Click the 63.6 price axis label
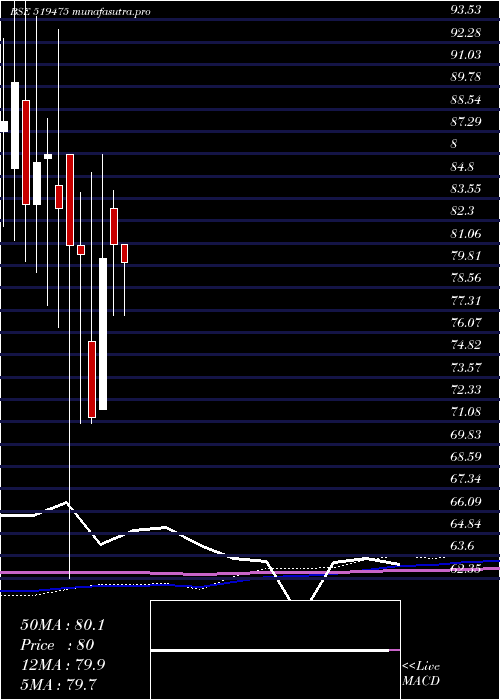500x700 pixels. [462, 546]
